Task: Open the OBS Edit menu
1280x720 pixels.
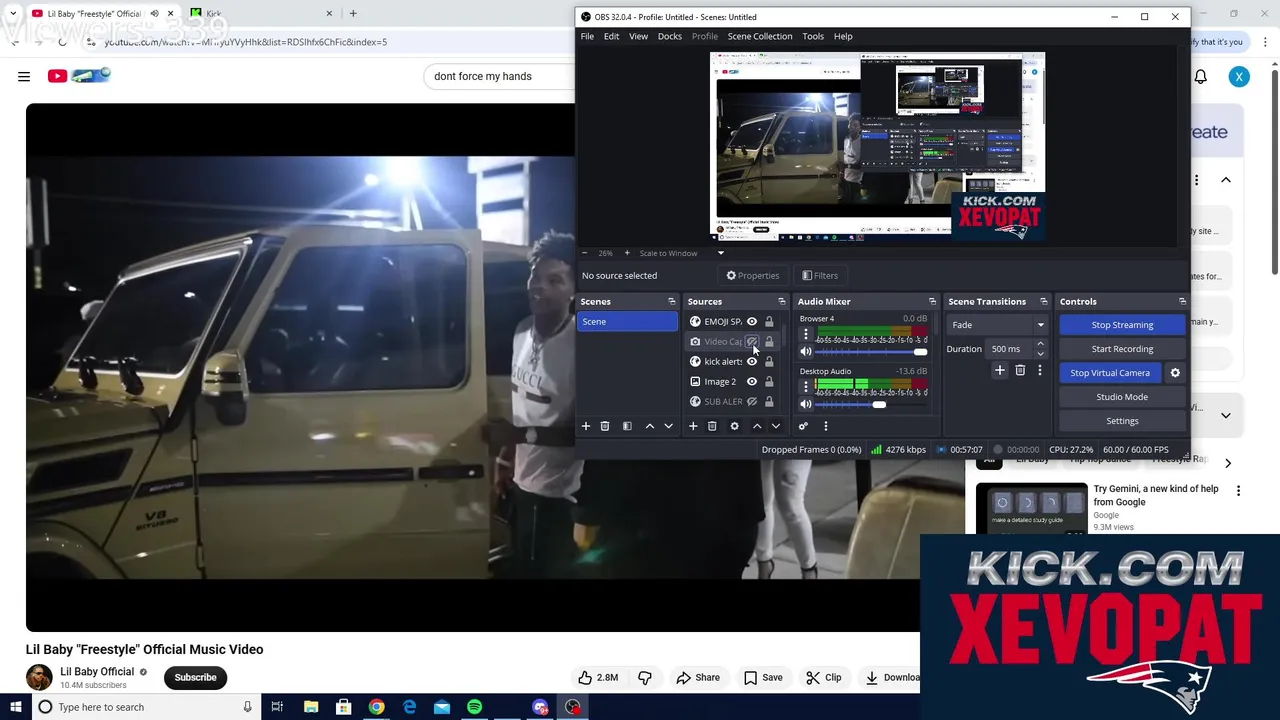Action: point(611,36)
